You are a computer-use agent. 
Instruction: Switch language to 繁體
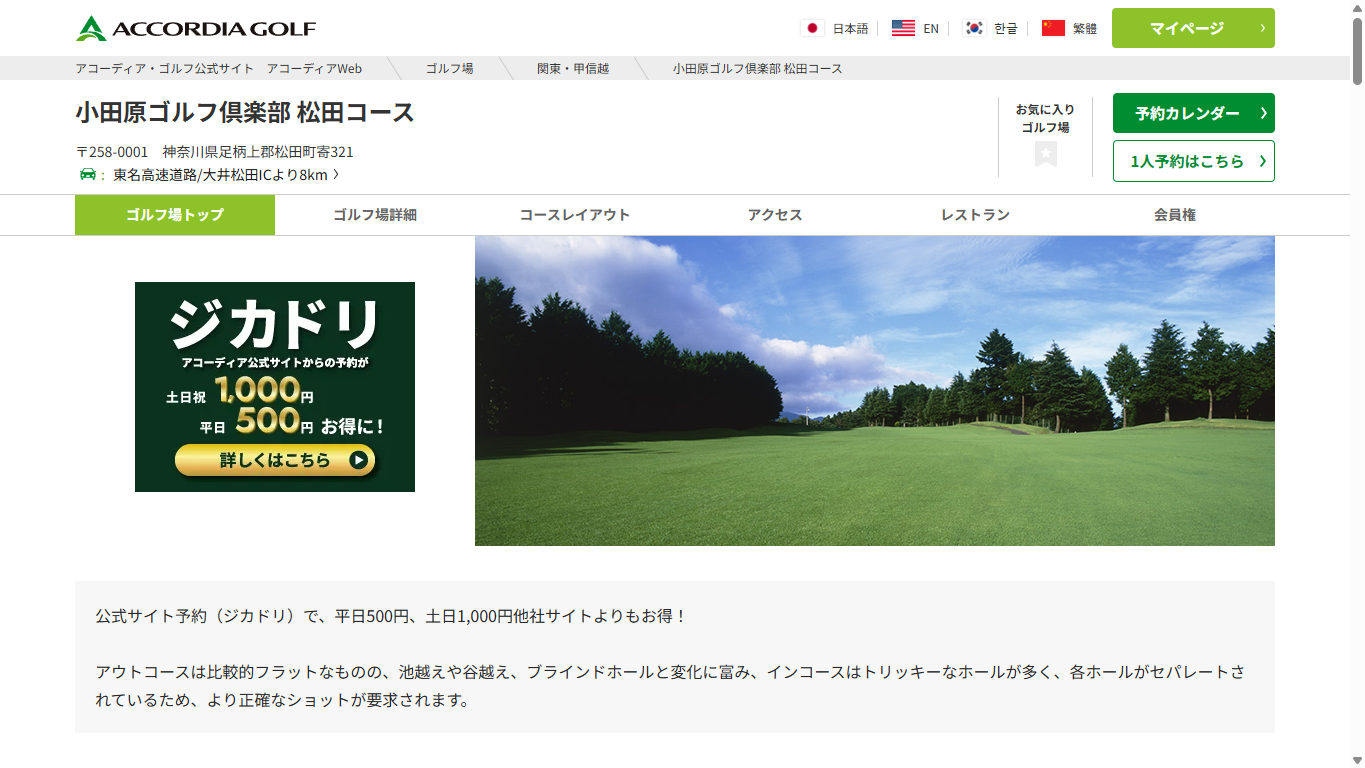click(x=1085, y=28)
